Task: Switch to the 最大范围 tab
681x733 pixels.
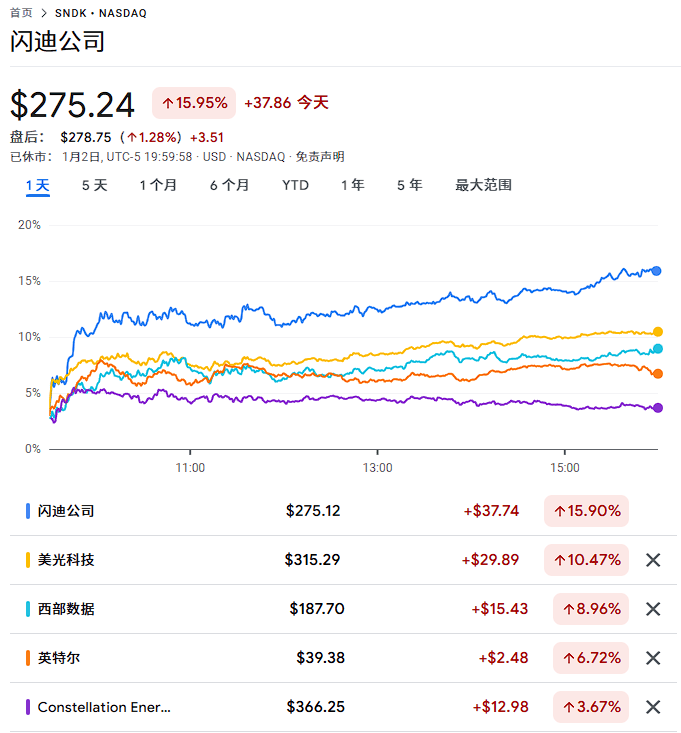Action: 483,185
